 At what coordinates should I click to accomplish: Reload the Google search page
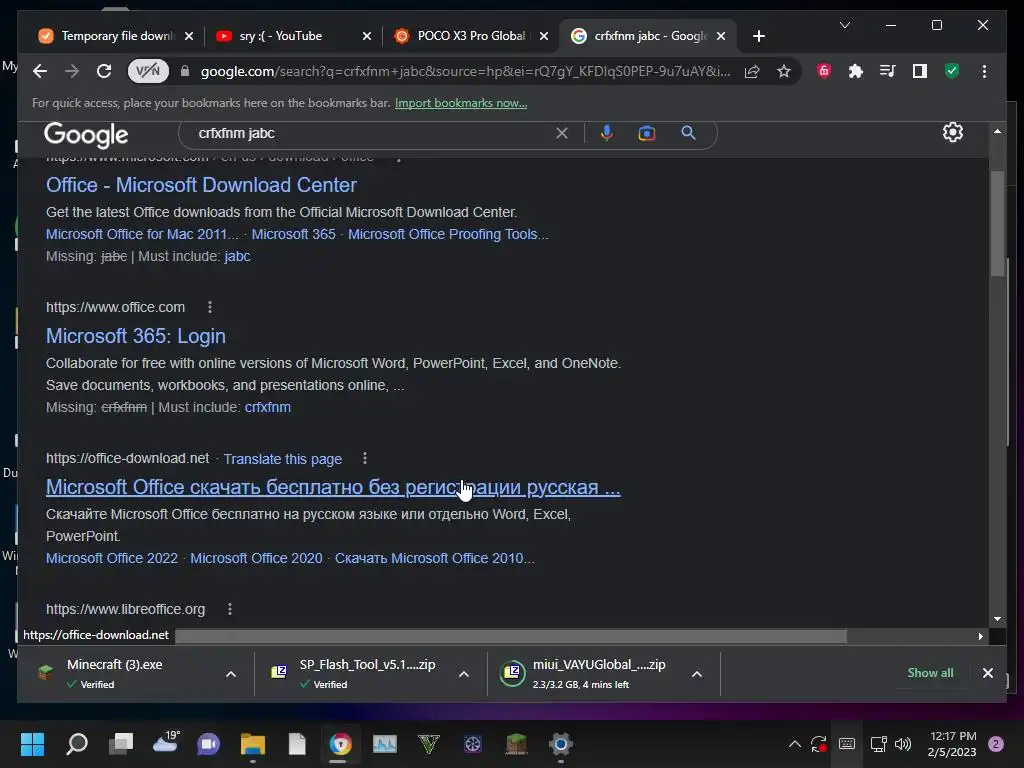[104, 71]
